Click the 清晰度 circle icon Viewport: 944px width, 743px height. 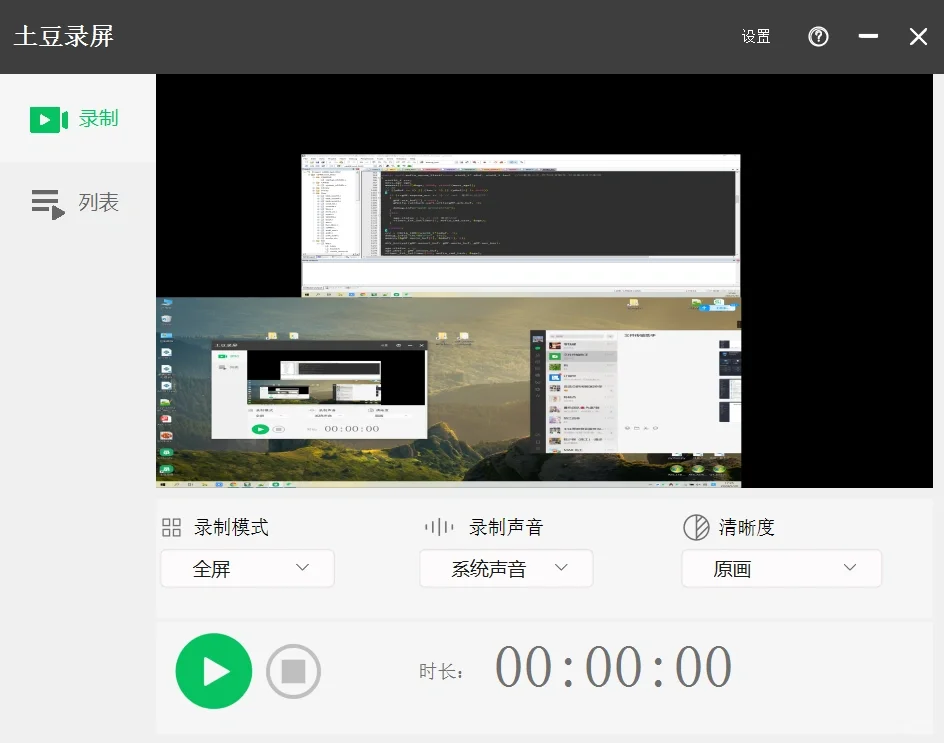pyautogui.click(x=696, y=527)
